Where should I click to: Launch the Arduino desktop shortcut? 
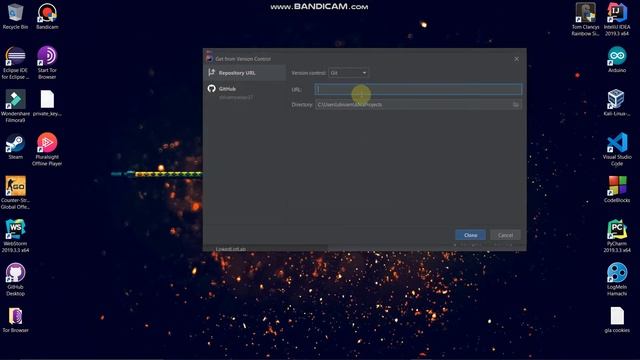pos(617,60)
